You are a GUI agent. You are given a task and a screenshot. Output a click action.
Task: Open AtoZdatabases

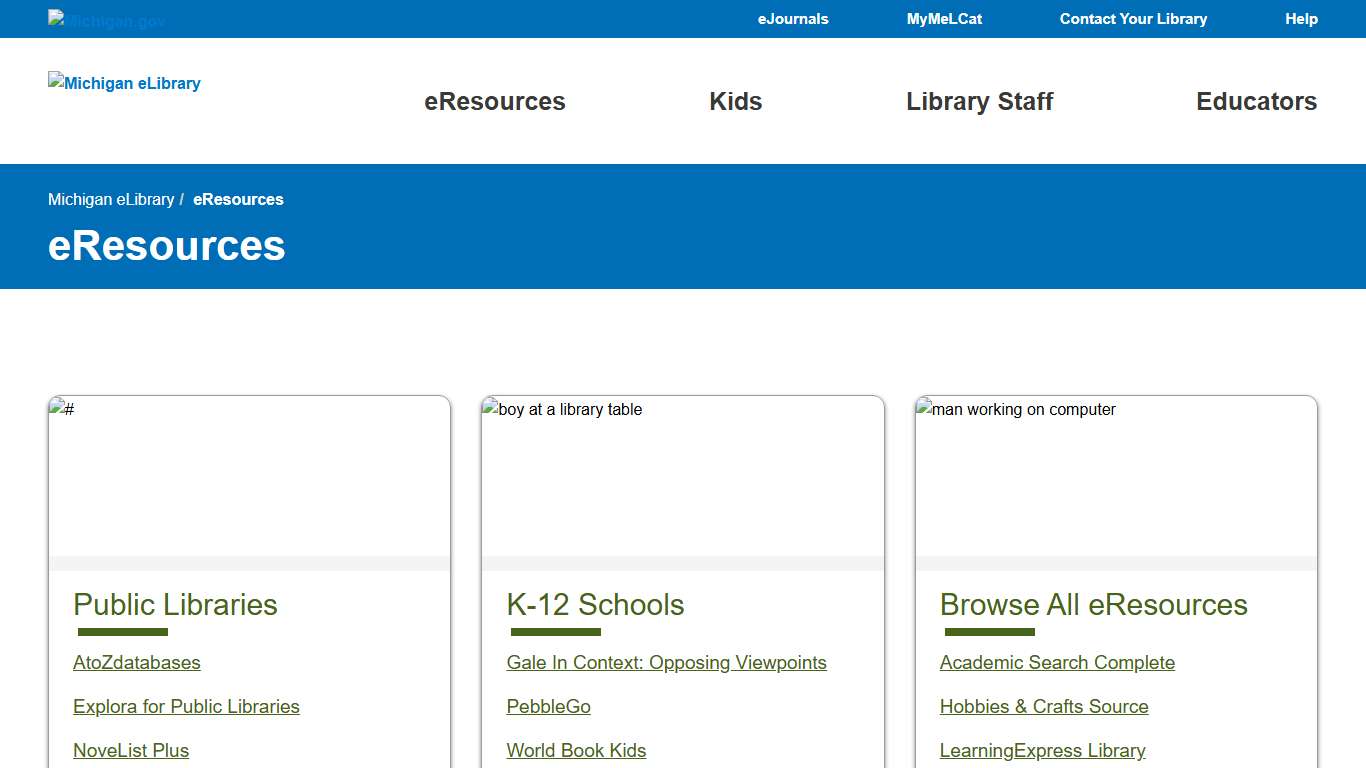click(x=136, y=662)
